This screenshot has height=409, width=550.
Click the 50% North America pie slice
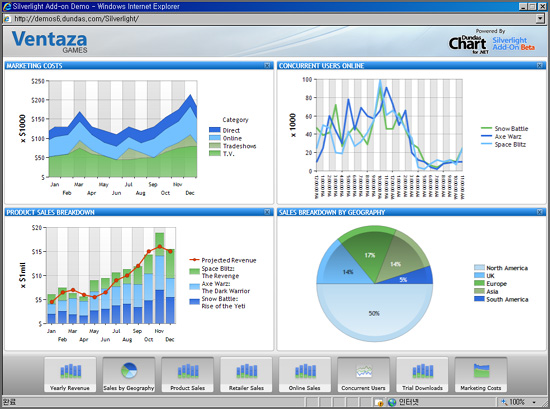coord(374,313)
